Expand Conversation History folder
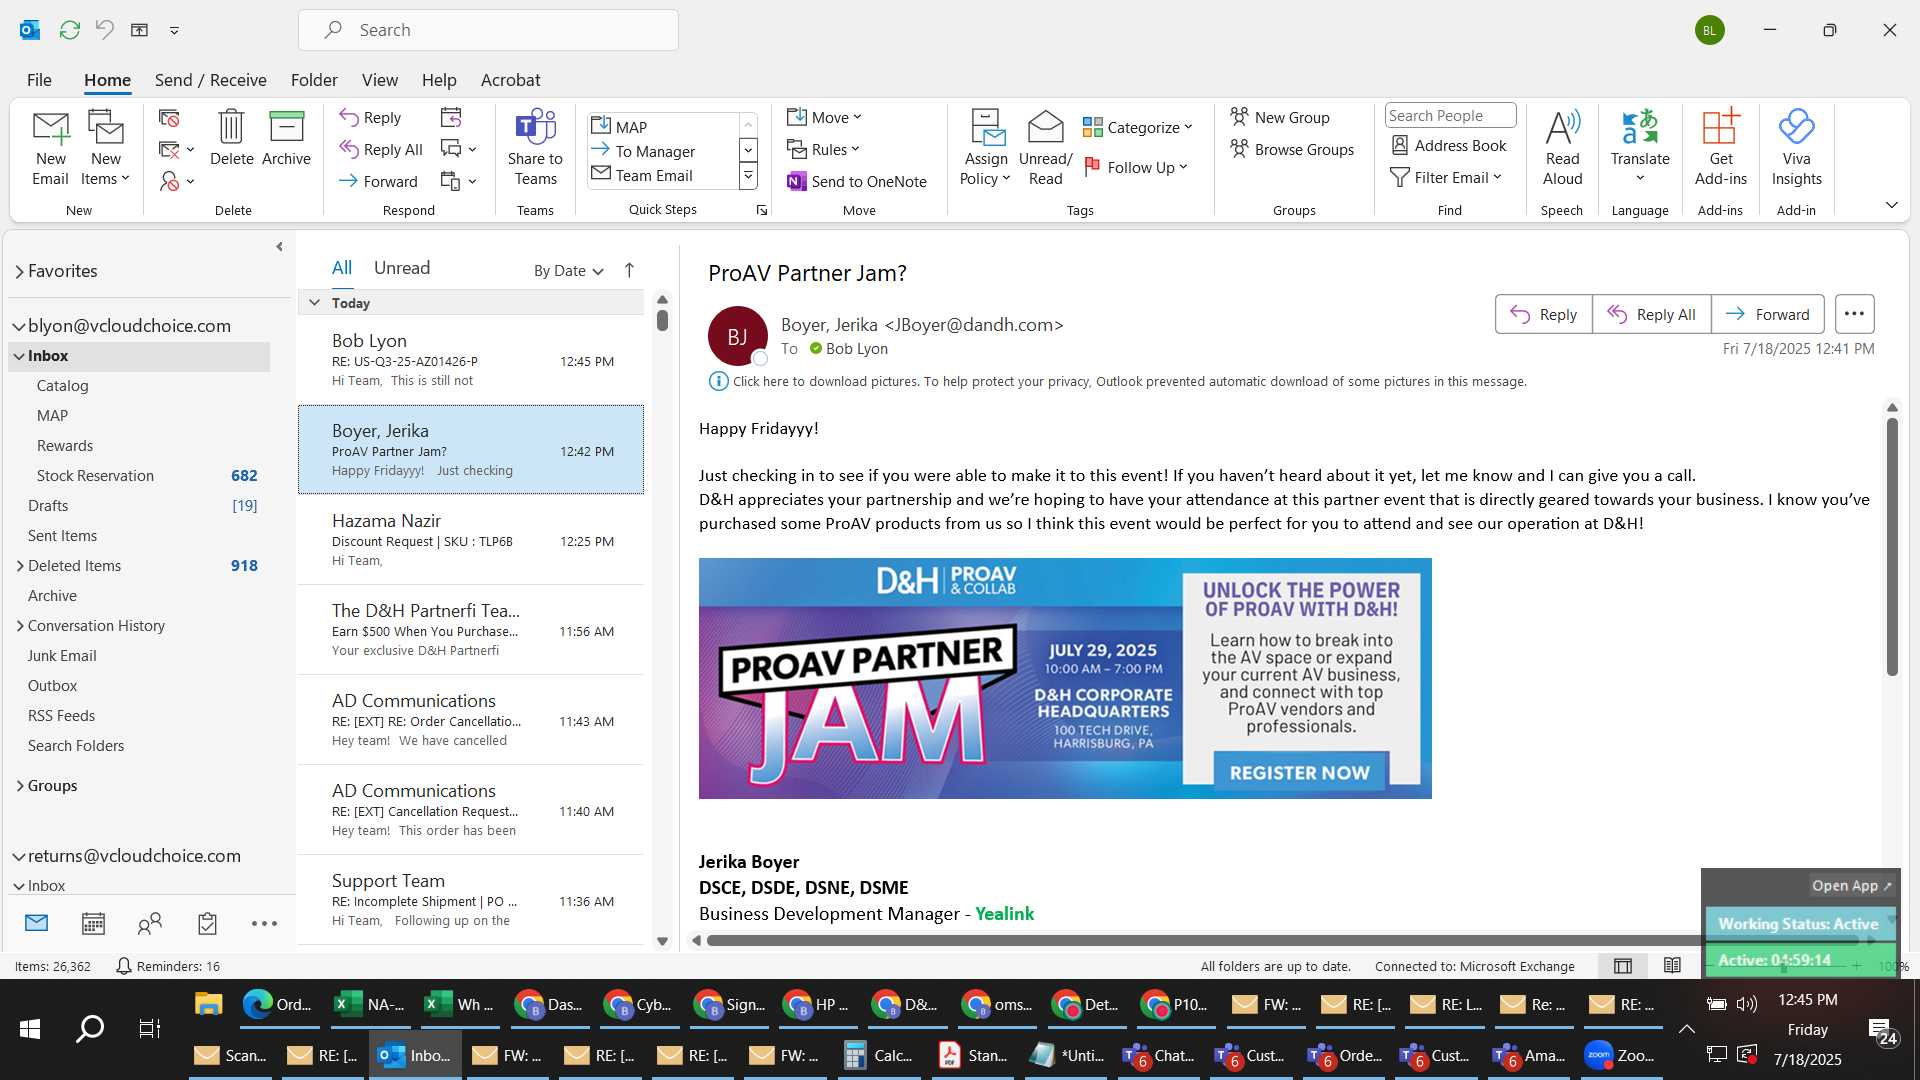 pos(19,626)
